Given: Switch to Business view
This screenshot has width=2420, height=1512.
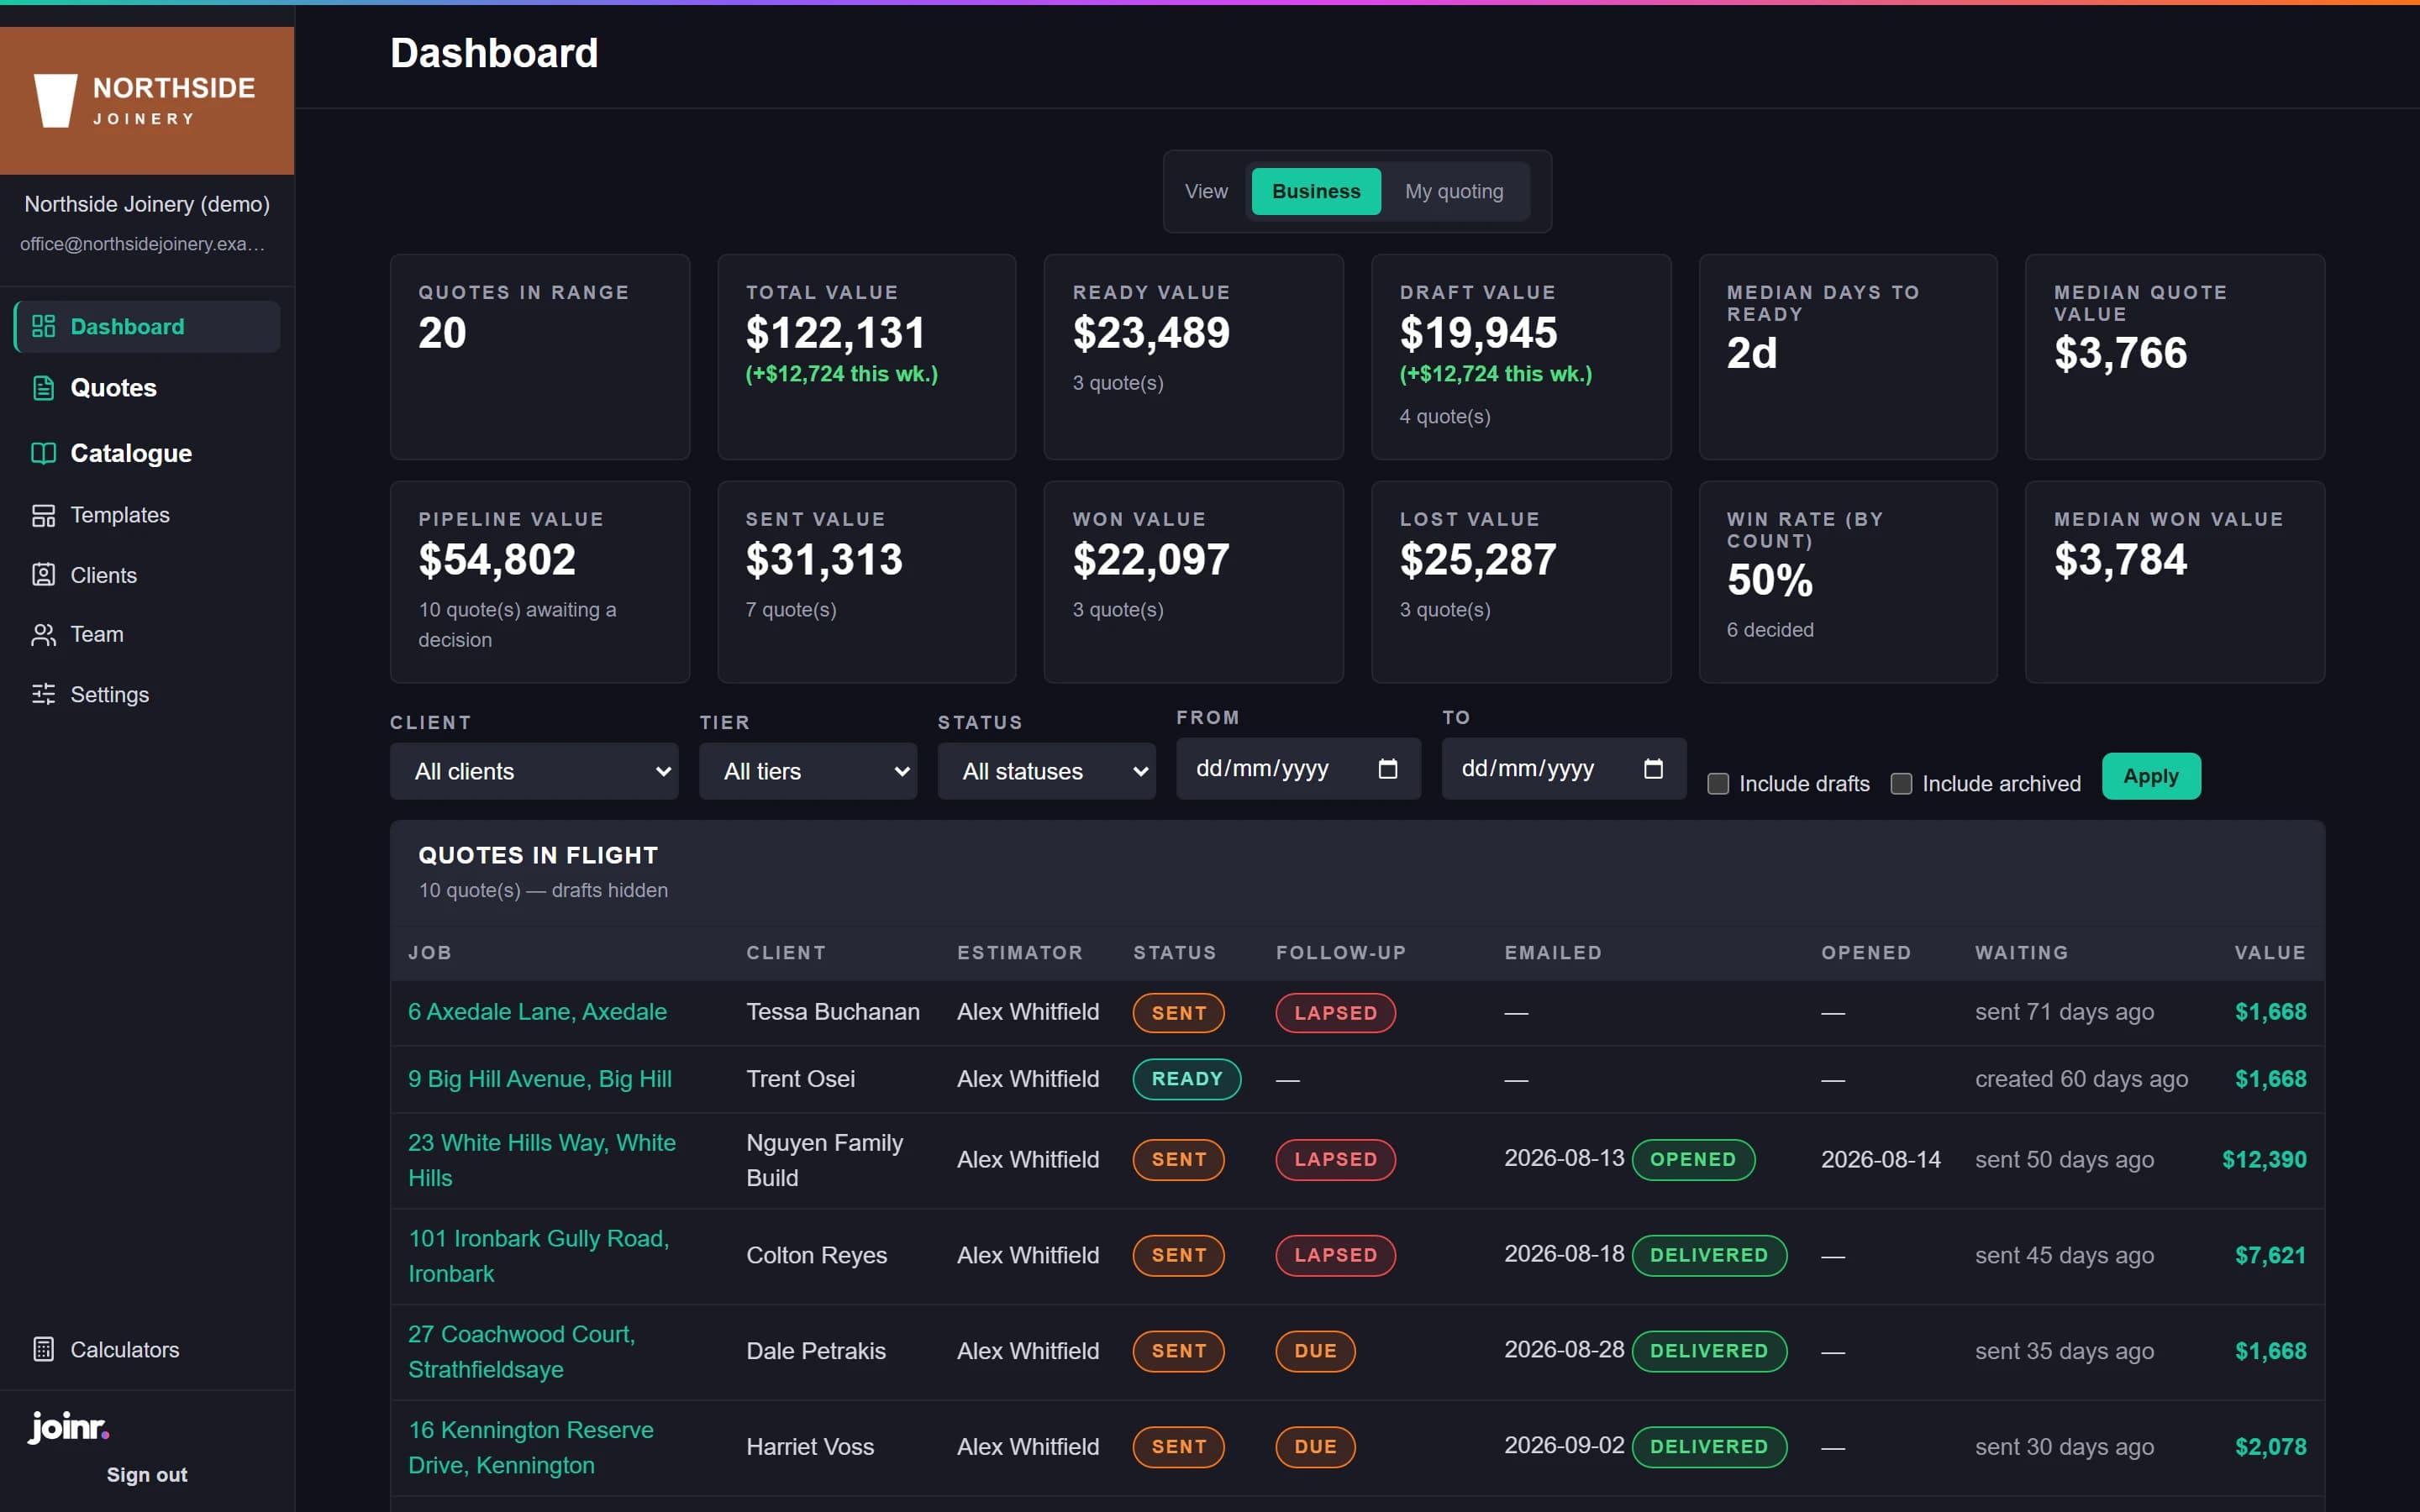Looking at the screenshot, I should [1316, 191].
